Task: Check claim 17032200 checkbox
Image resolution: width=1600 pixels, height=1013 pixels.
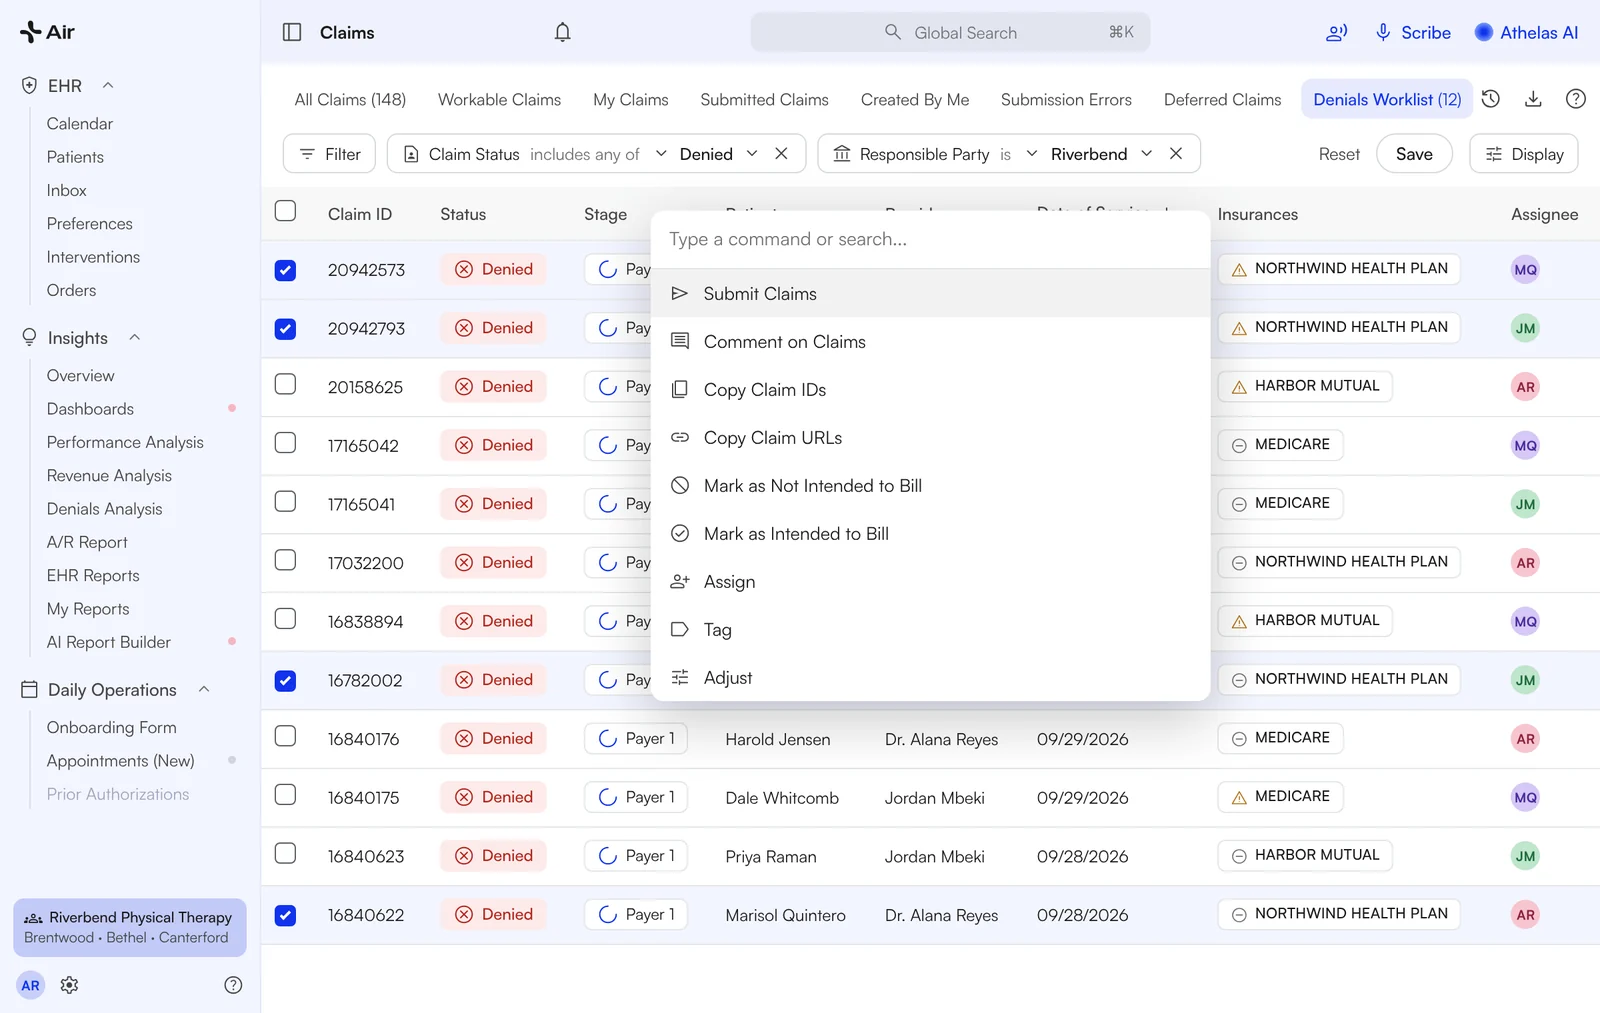Action: tap(285, 560)
